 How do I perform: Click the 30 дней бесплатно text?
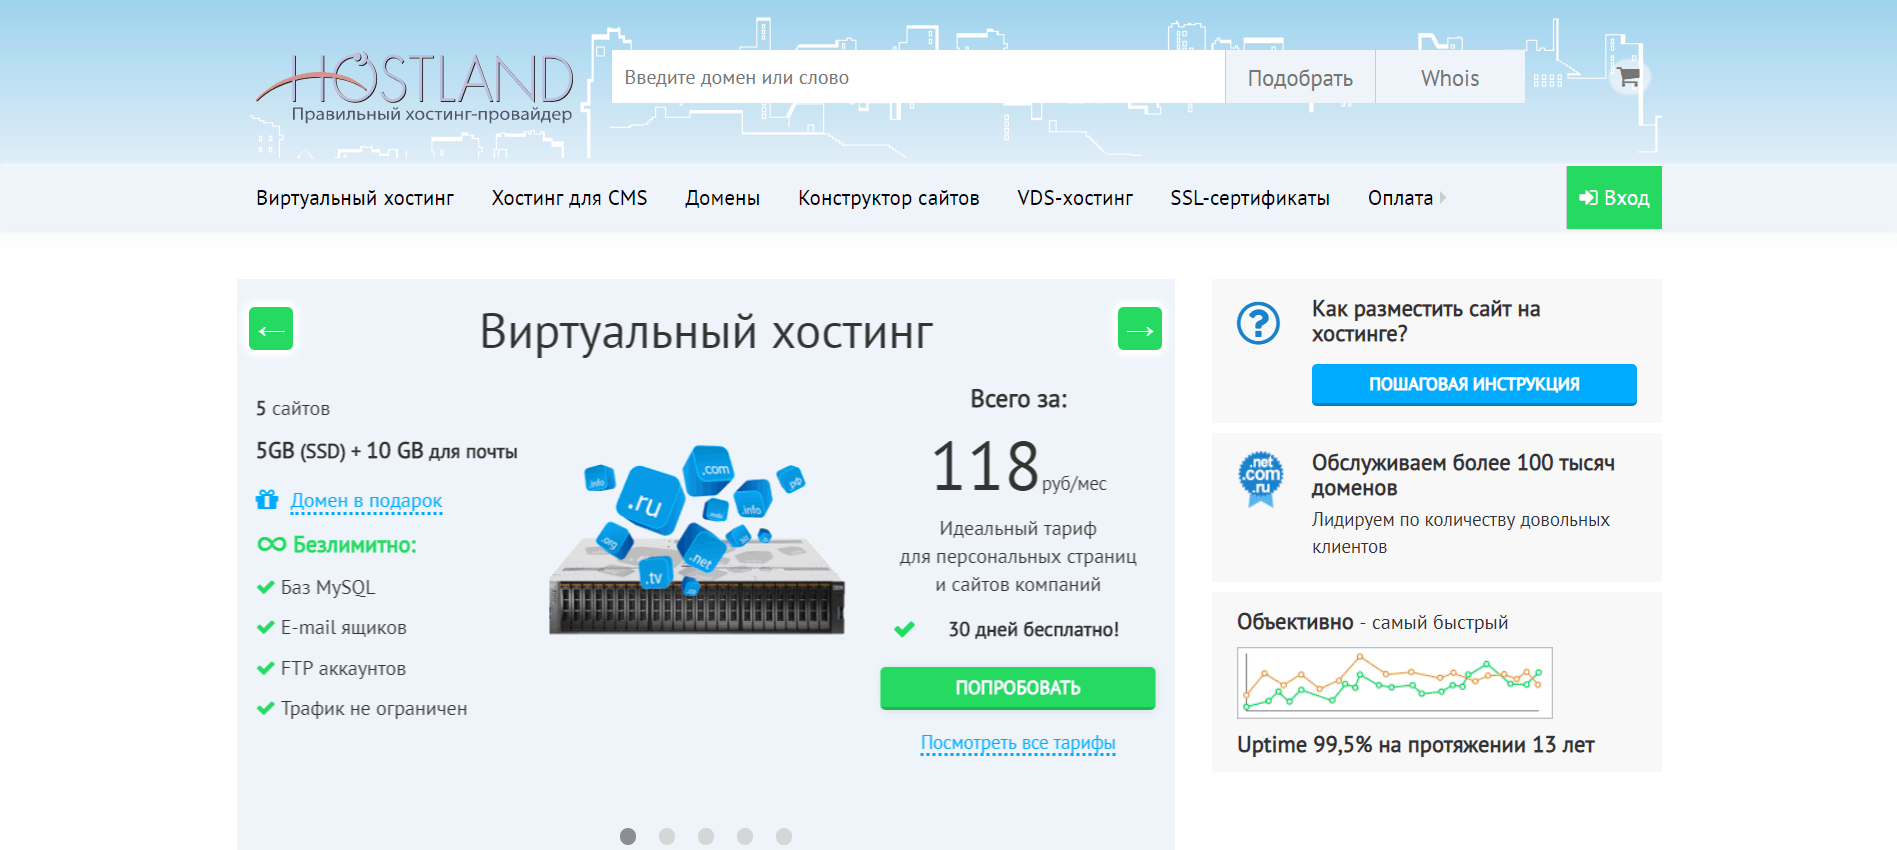(1033, 629)
